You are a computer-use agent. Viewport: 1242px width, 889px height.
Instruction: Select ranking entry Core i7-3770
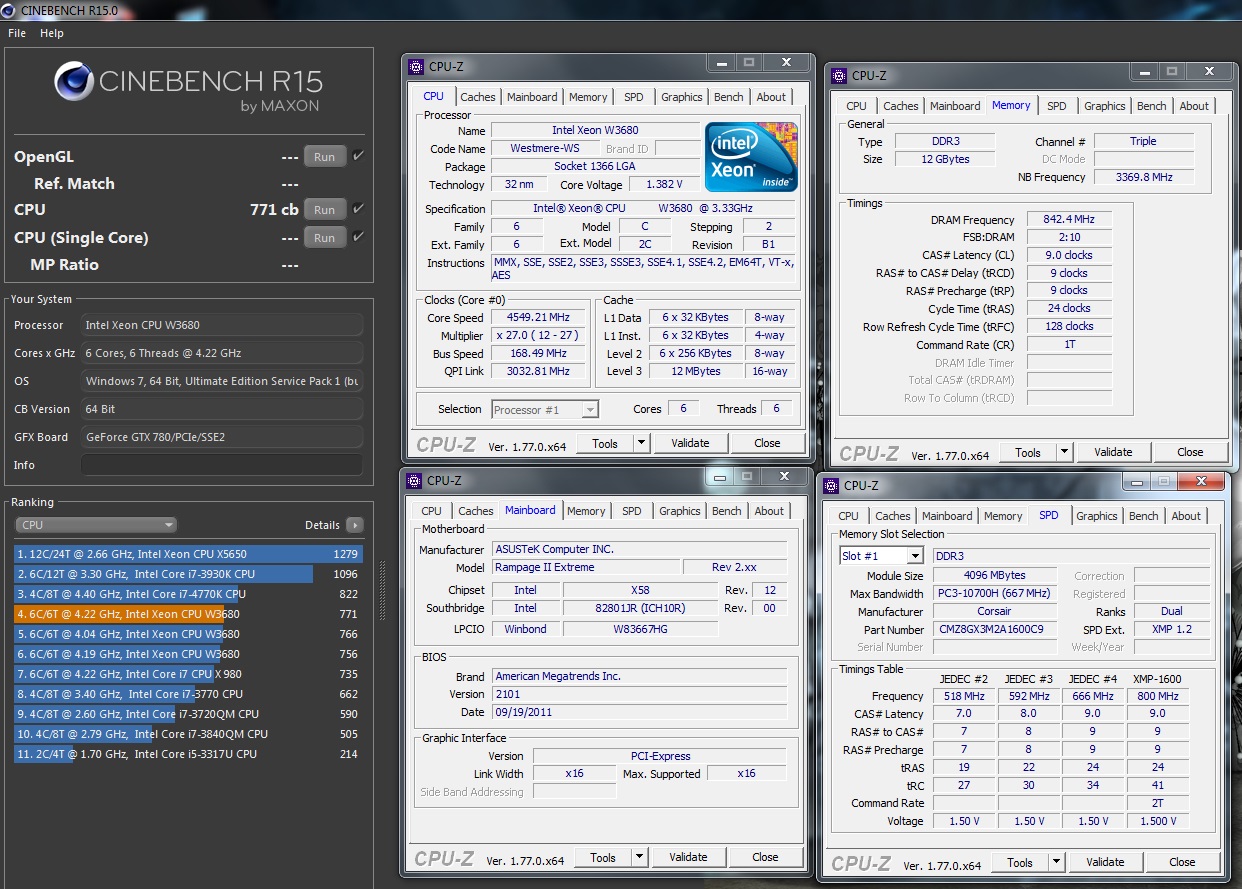tap(188, 694)
